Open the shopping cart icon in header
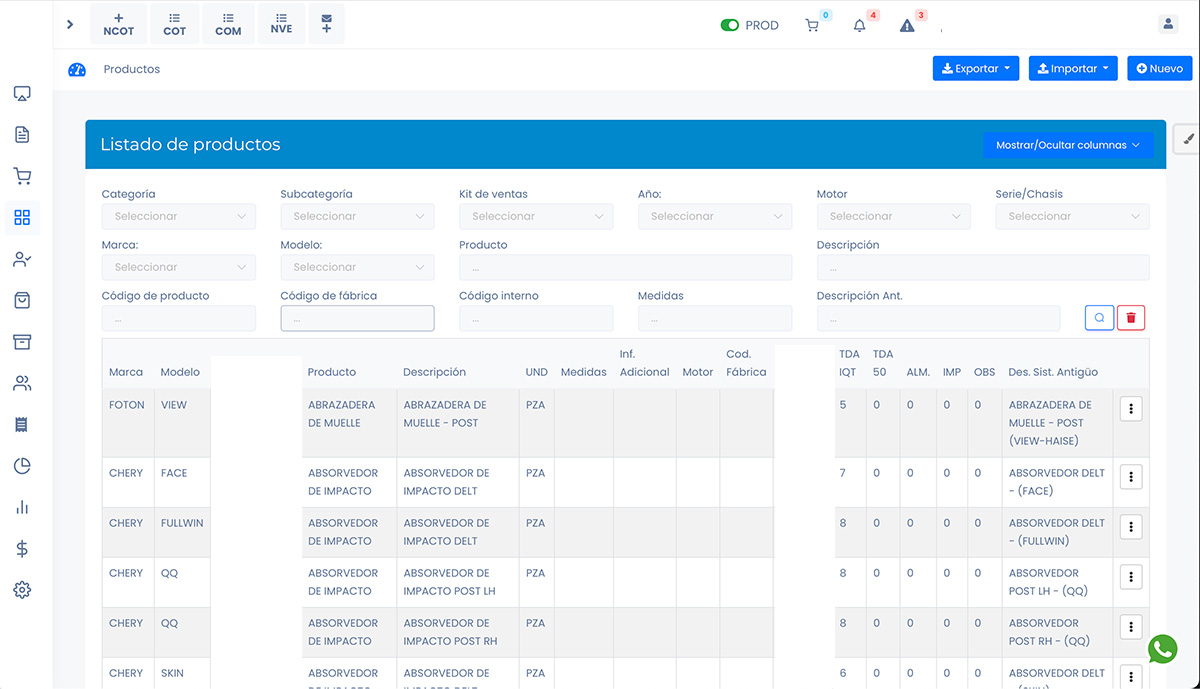The height and width of the screenshot is (689, 1200). (x=812, y=26)
